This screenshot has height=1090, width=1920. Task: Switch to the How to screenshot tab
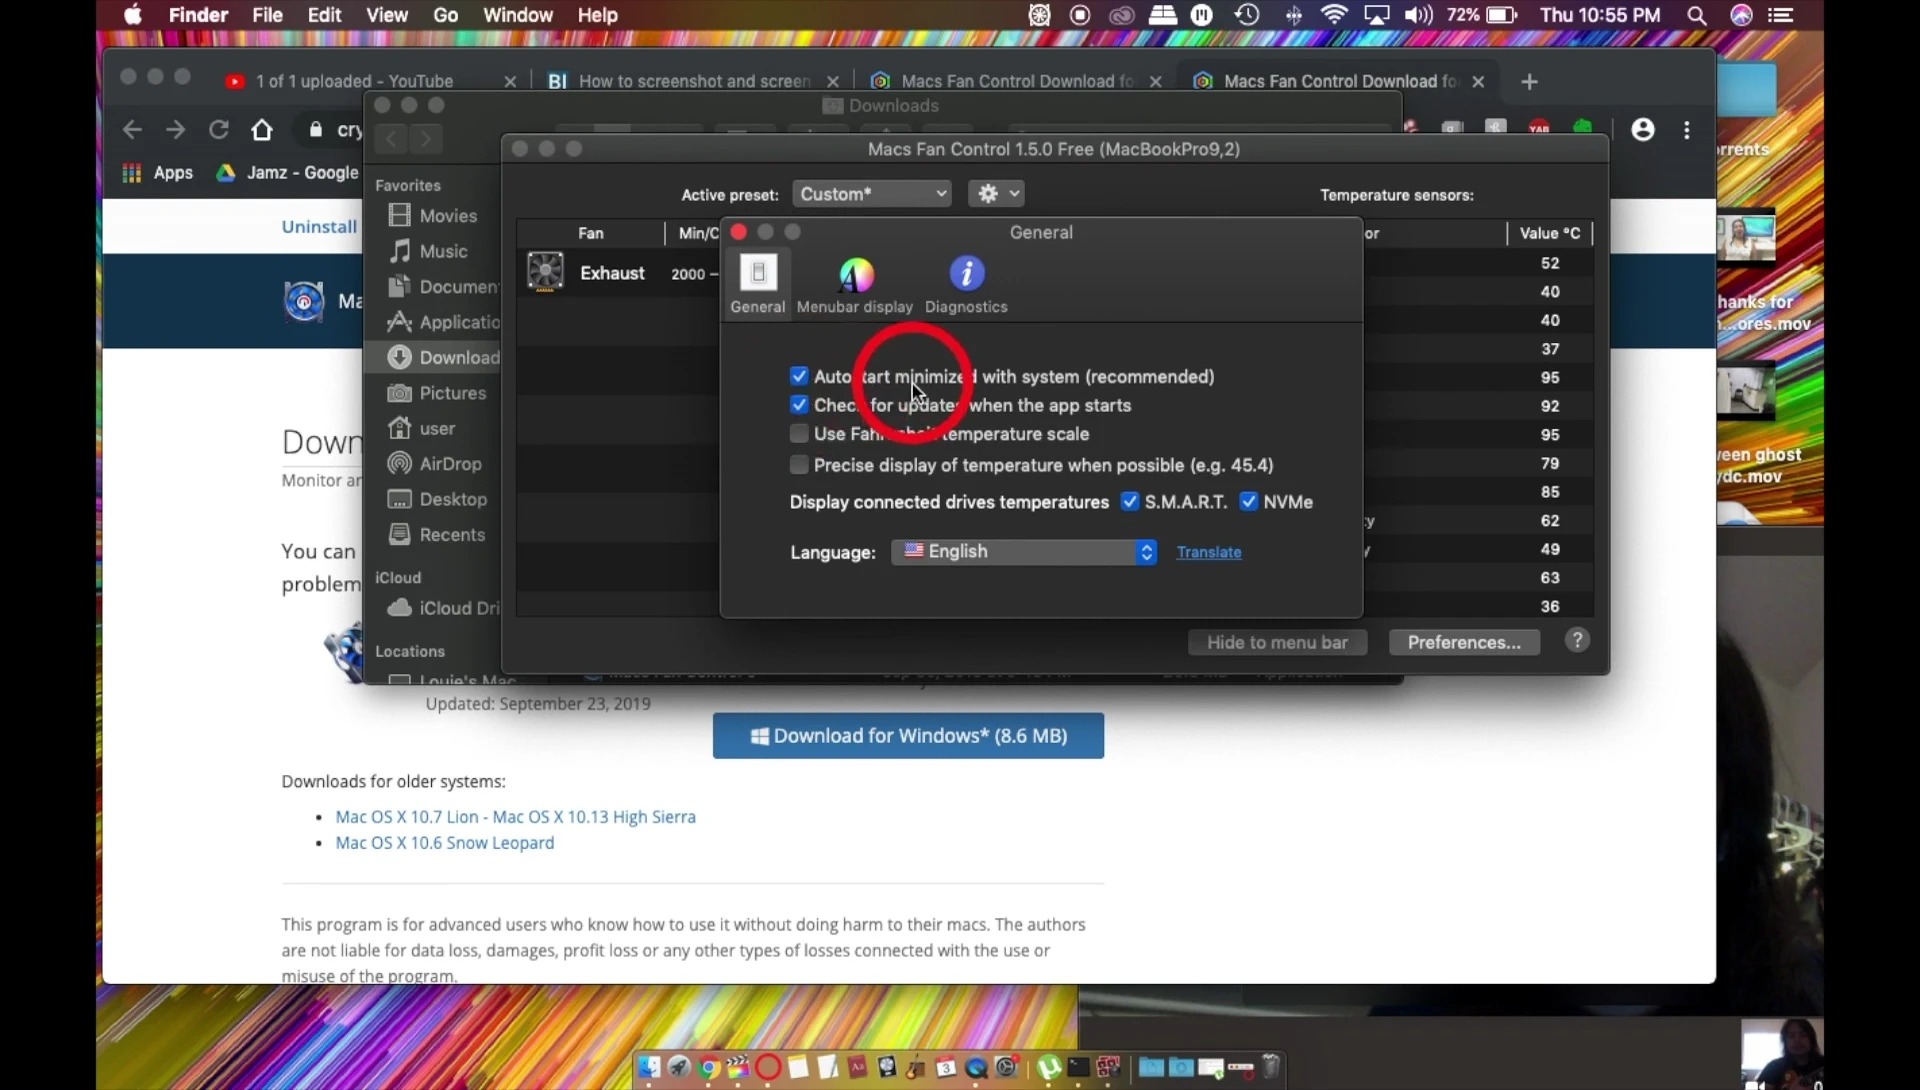pos(693,81)
